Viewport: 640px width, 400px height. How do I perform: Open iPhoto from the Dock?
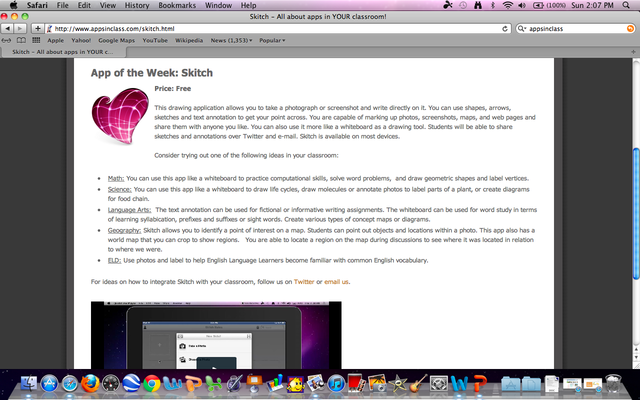point(377,384)
